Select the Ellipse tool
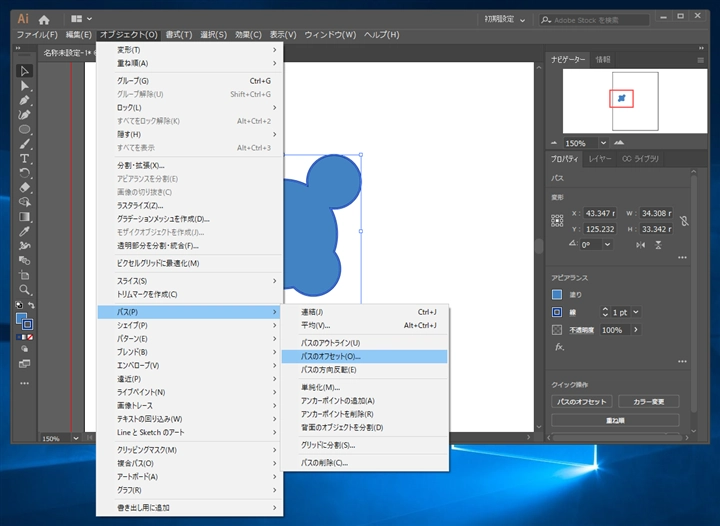 (x=24, y=129)
